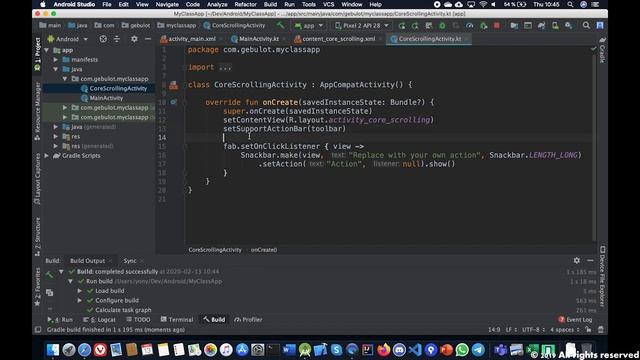Image resolution: width=640 pixels, height=360 pixels.
Task: Switch to the MainActivity.kt editor tab
Action: [258, 39]
